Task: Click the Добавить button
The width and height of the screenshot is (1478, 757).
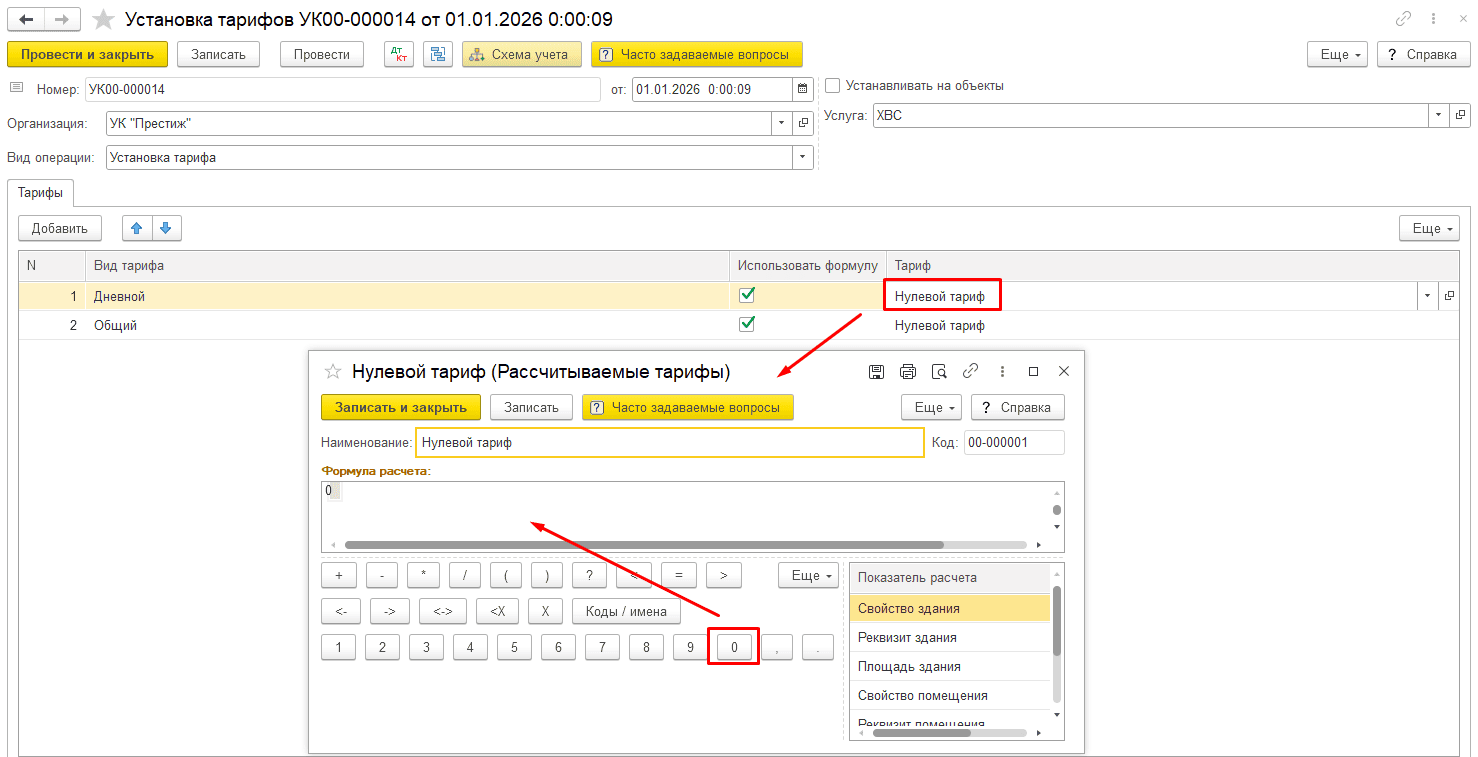Action: pyautogui.click(x=60, y=228)
